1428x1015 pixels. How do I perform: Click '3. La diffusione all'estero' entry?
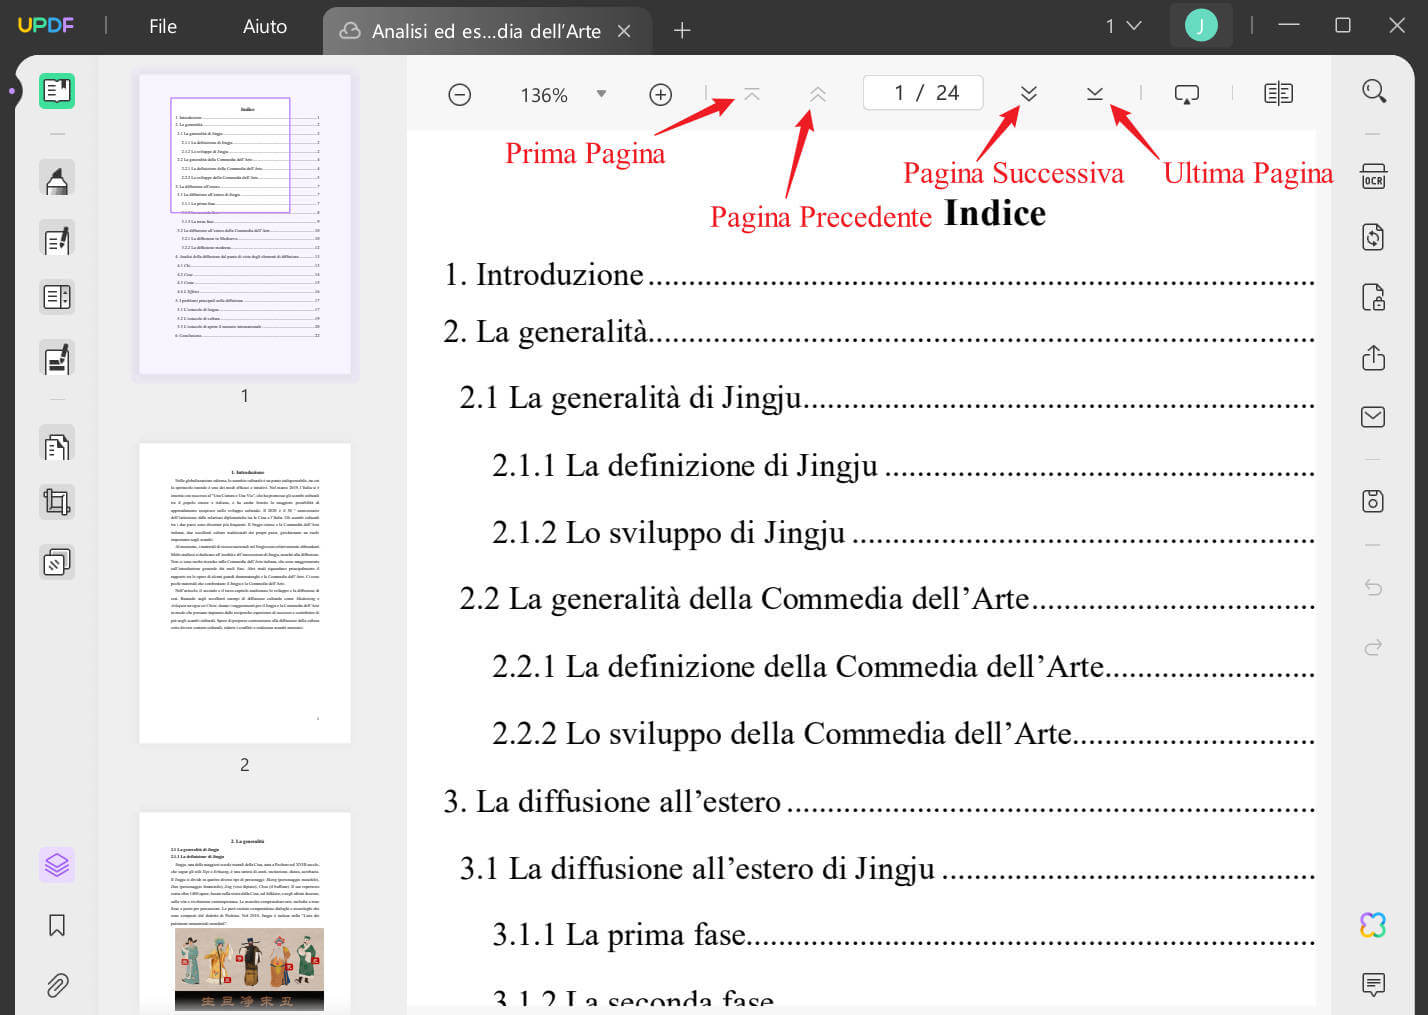tap(879, 801)
